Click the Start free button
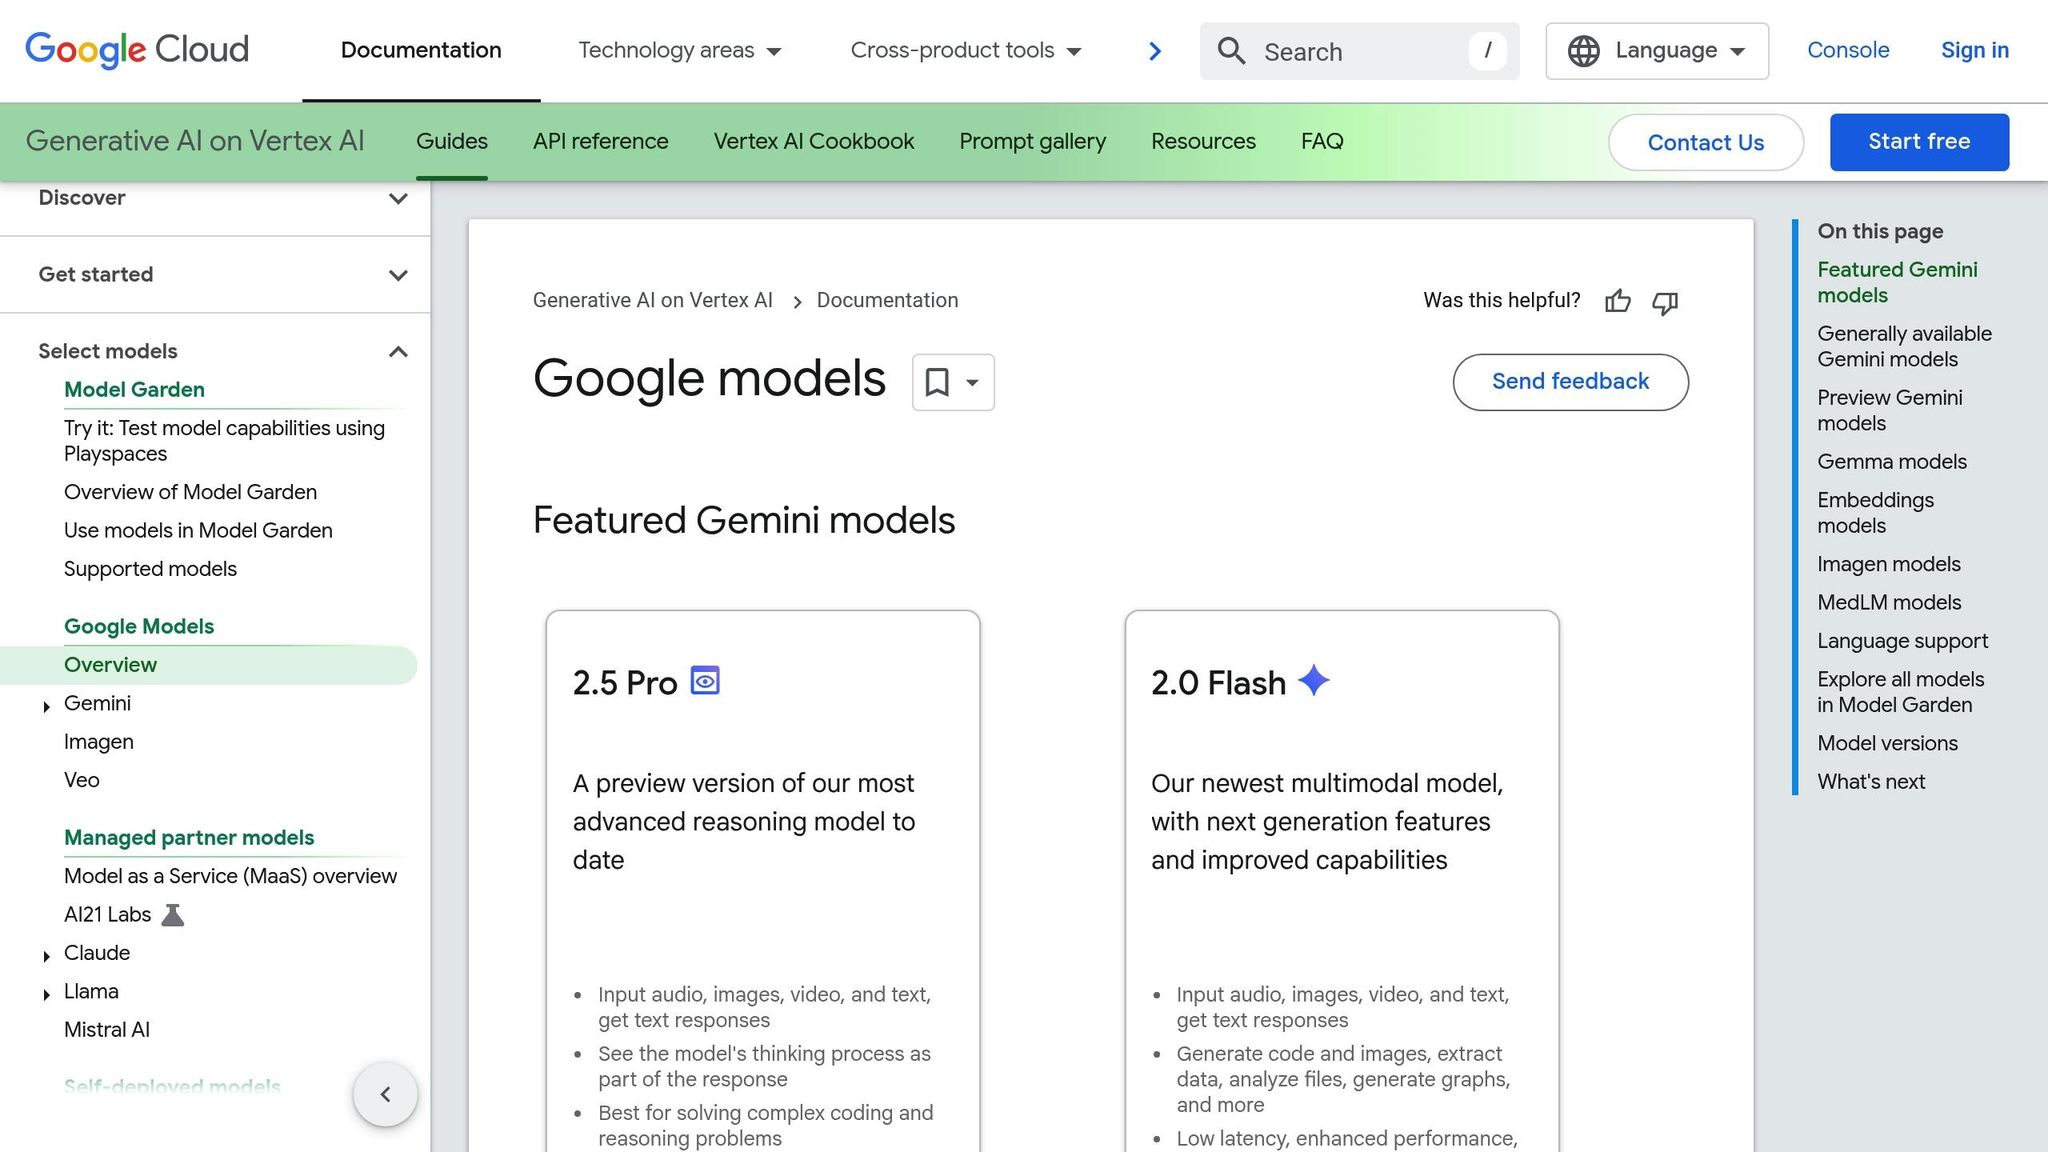Viewport: 2048px width, 1152px height. coord(1918,142)
